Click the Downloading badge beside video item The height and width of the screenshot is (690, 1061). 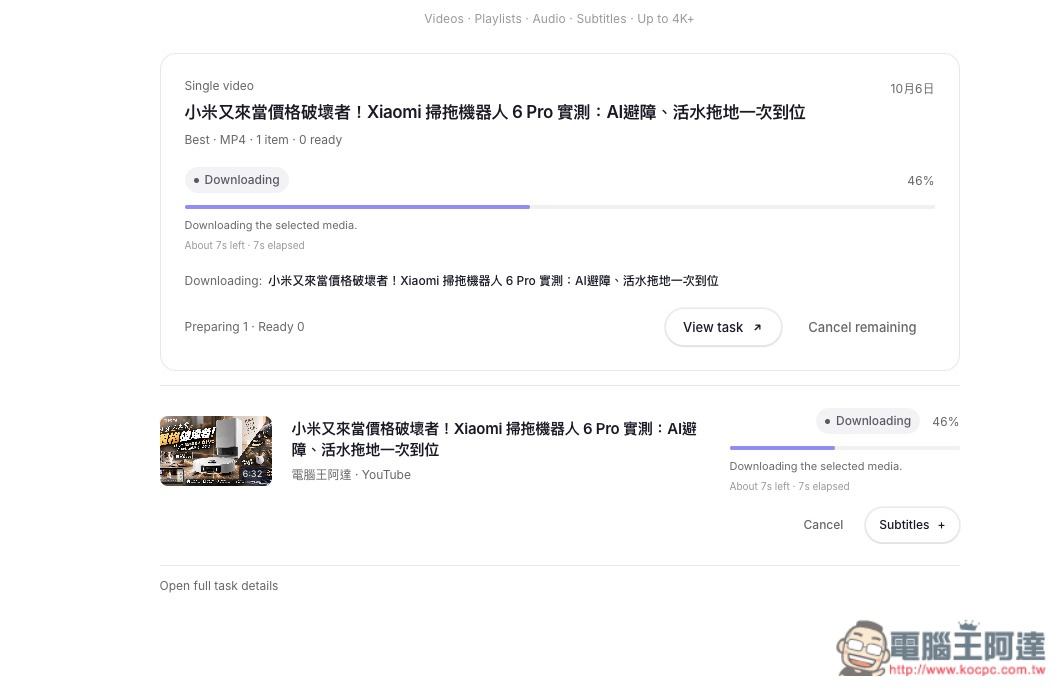tap(867, 421)
